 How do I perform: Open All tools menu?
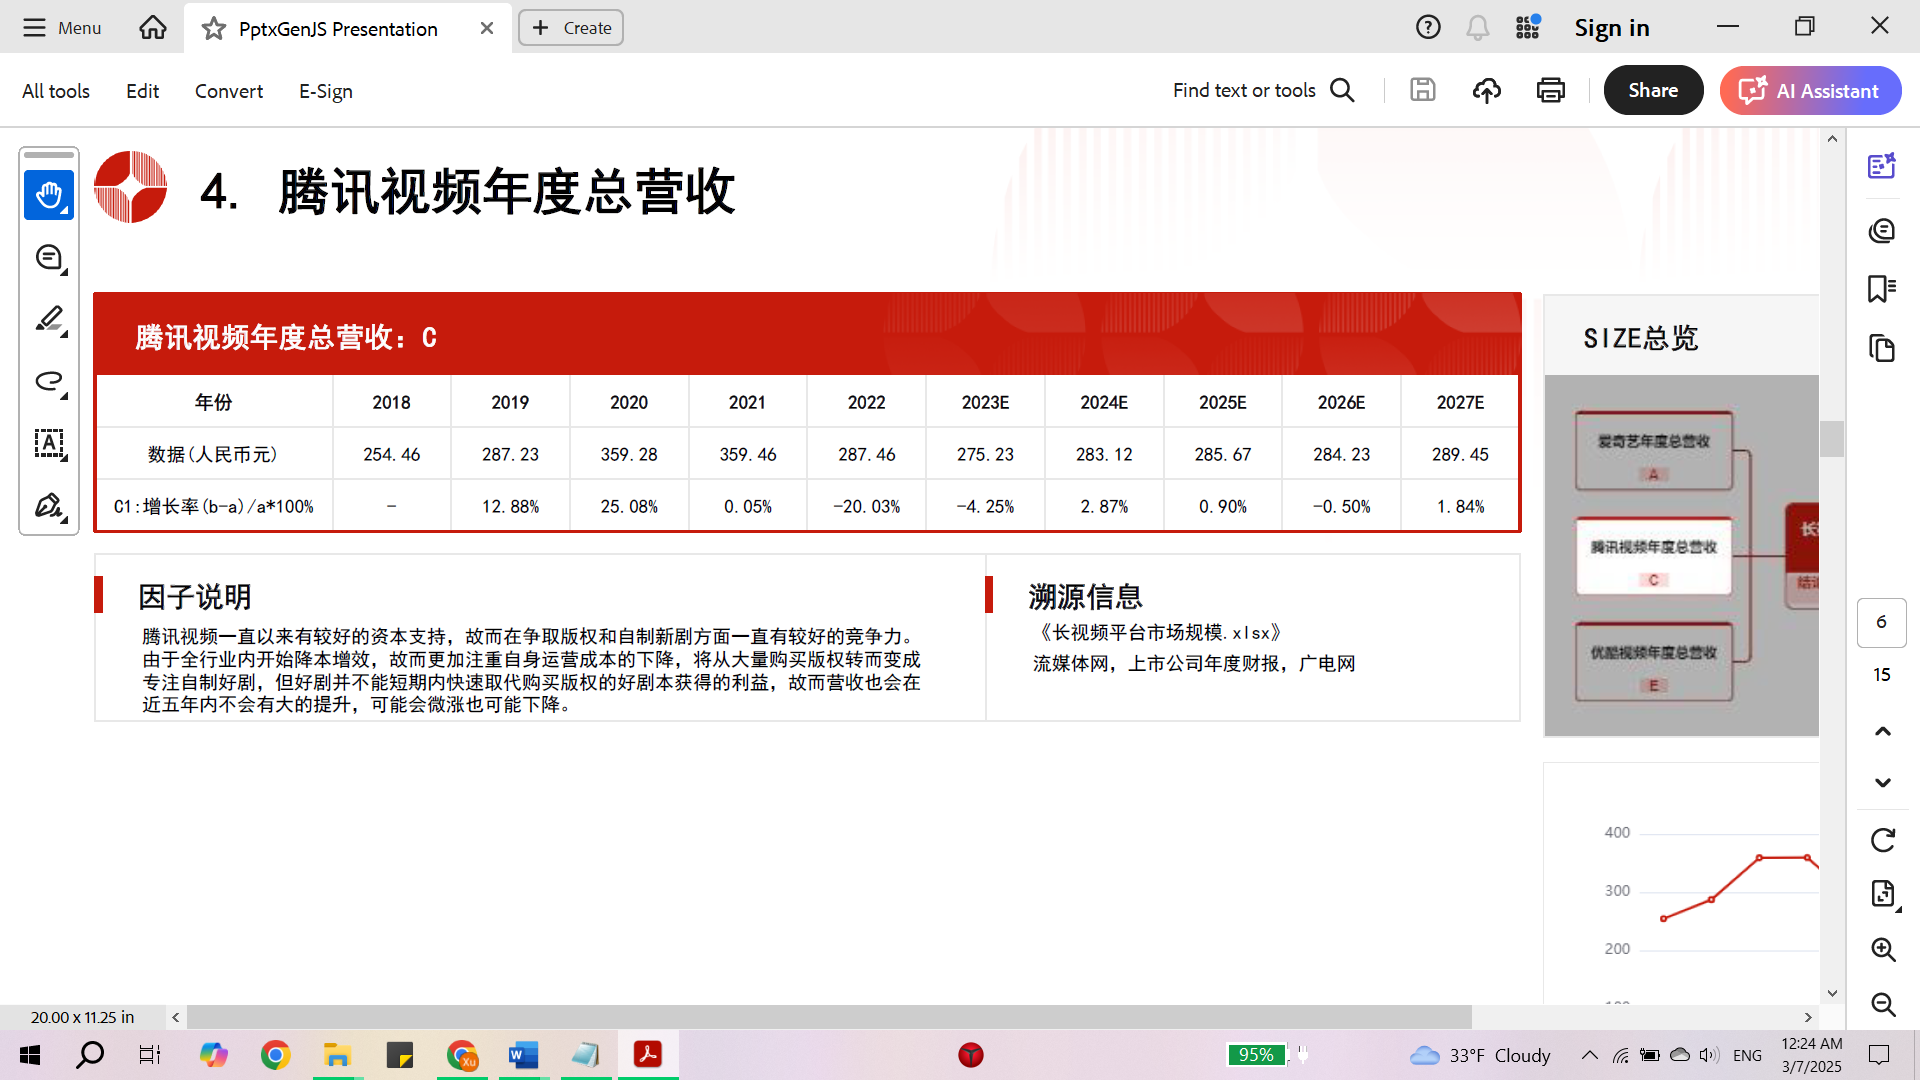pyautogui.click(x=56, y=91)
